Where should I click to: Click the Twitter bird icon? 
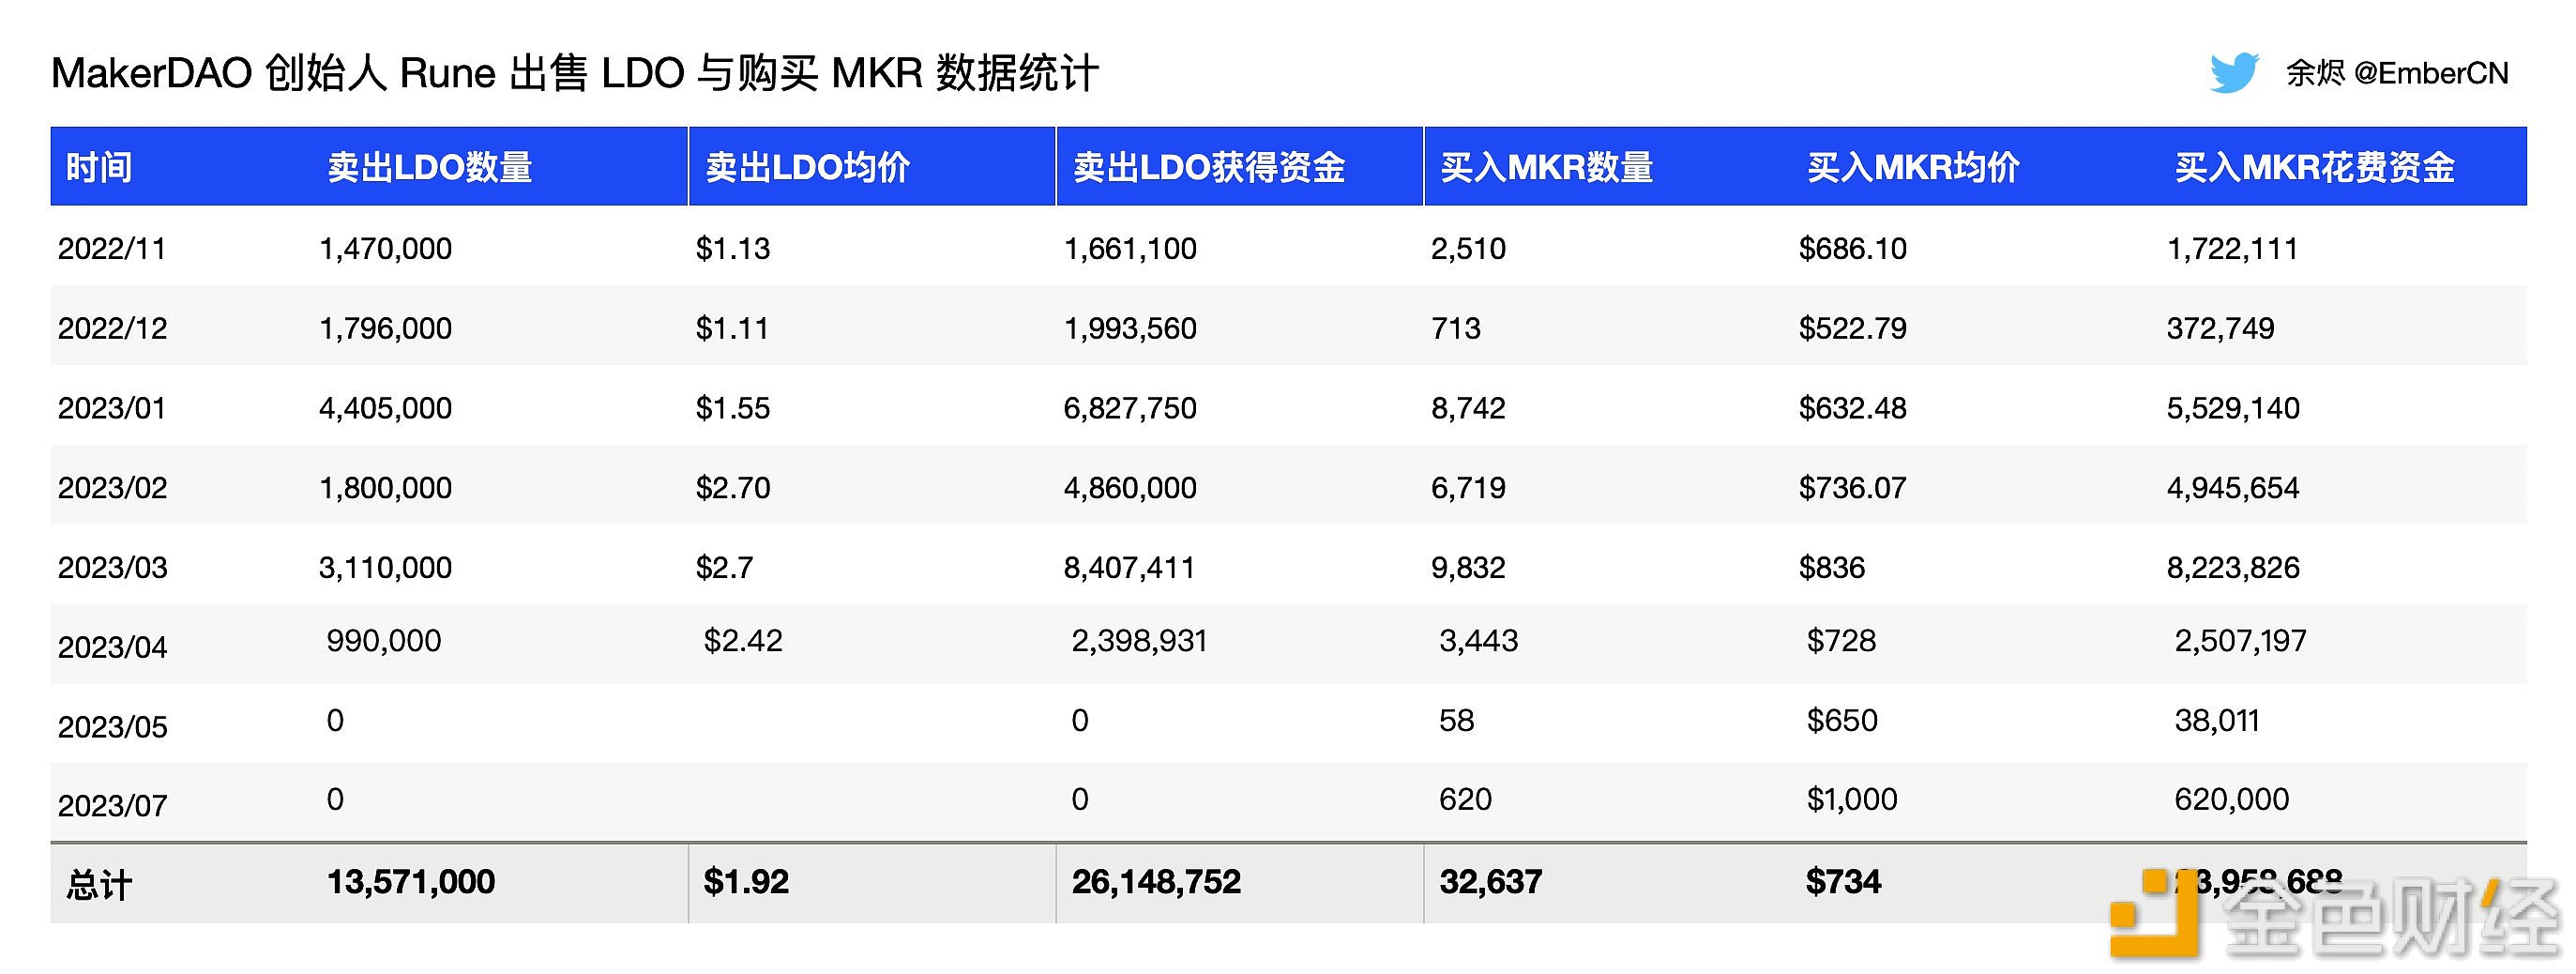[x=2234, y=73]
